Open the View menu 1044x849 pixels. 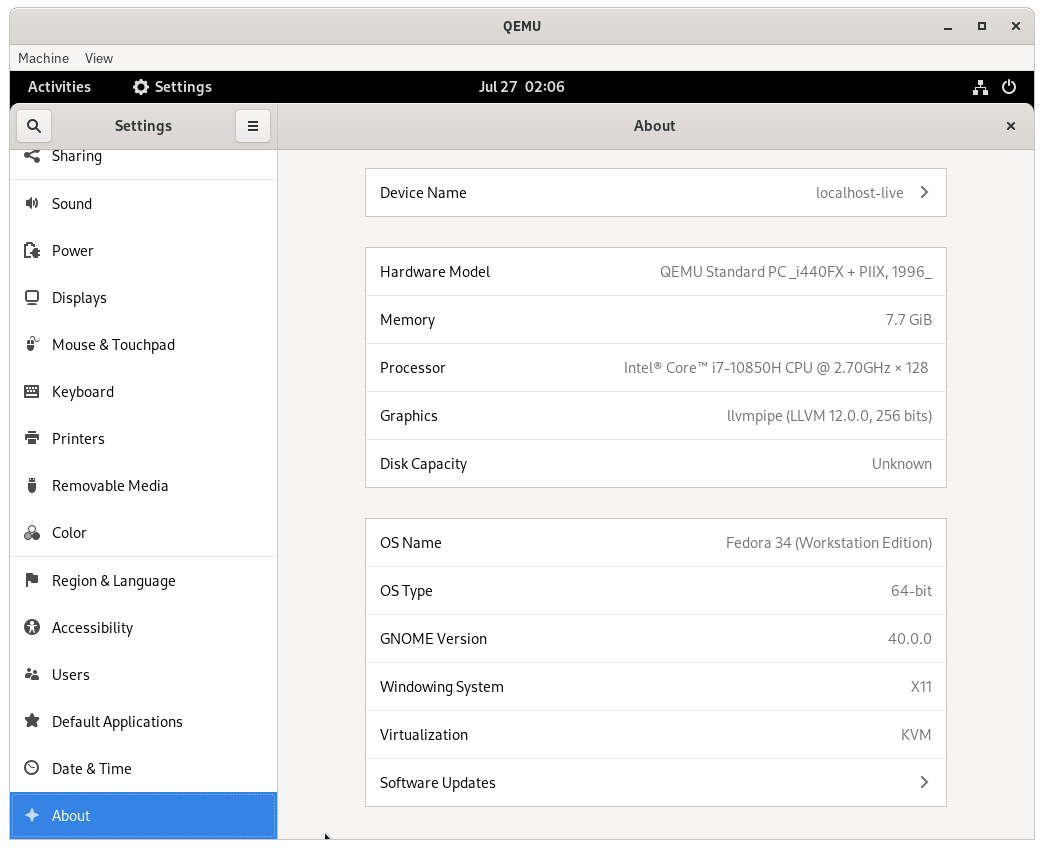99,59
